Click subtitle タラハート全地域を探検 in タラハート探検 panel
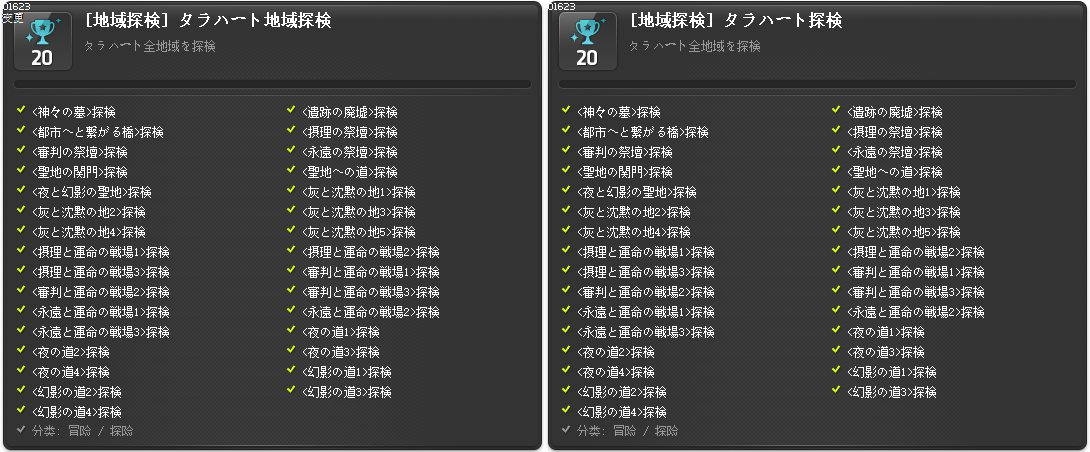This screenshot has height=452, width=1090. click(x=694, y=47)
